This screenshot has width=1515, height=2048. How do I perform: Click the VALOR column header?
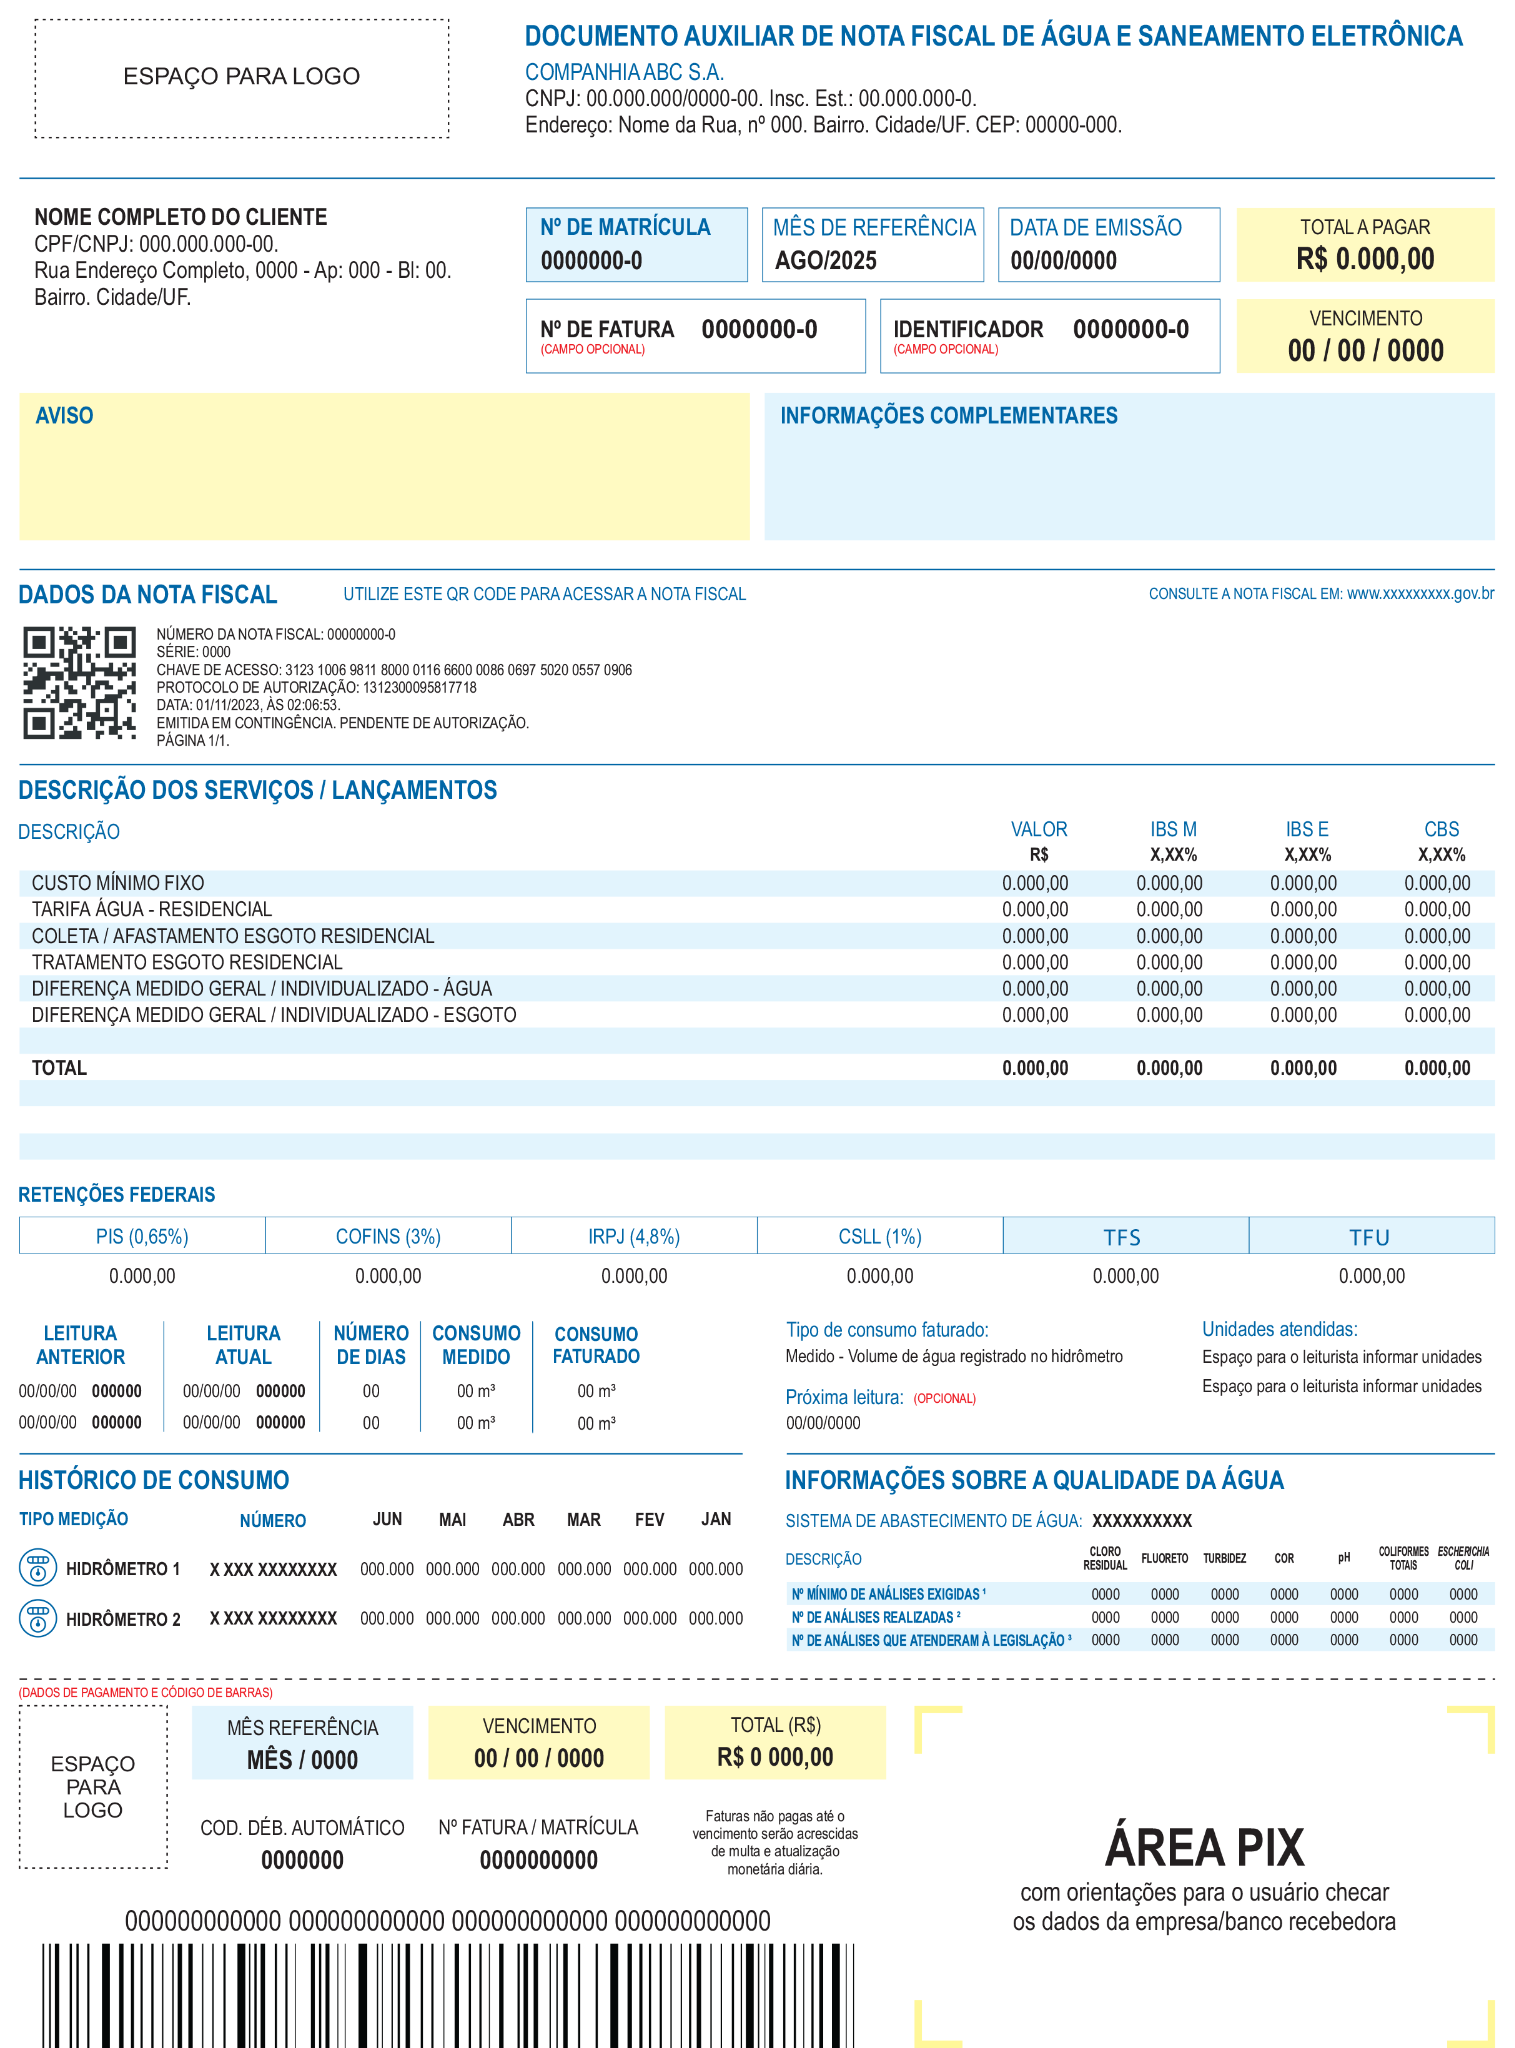click(1039, 829)
